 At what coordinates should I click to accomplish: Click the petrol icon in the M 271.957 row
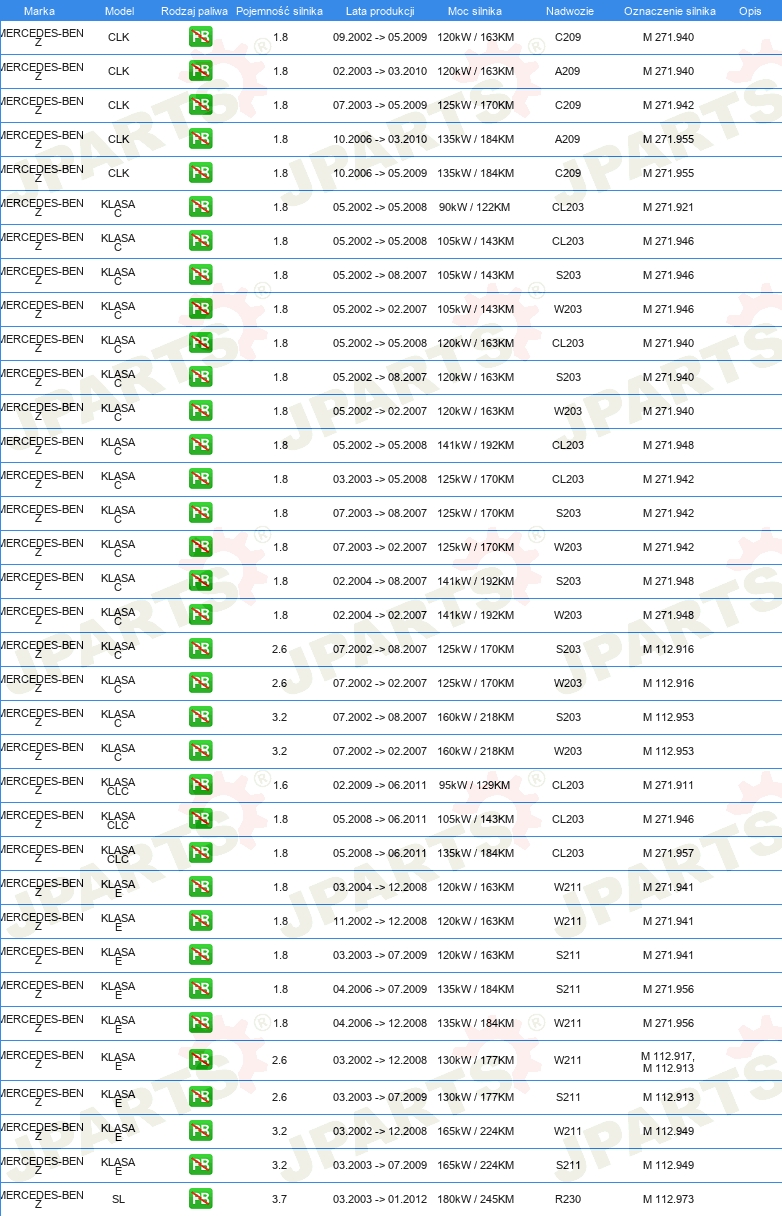(x=200, y=853)
